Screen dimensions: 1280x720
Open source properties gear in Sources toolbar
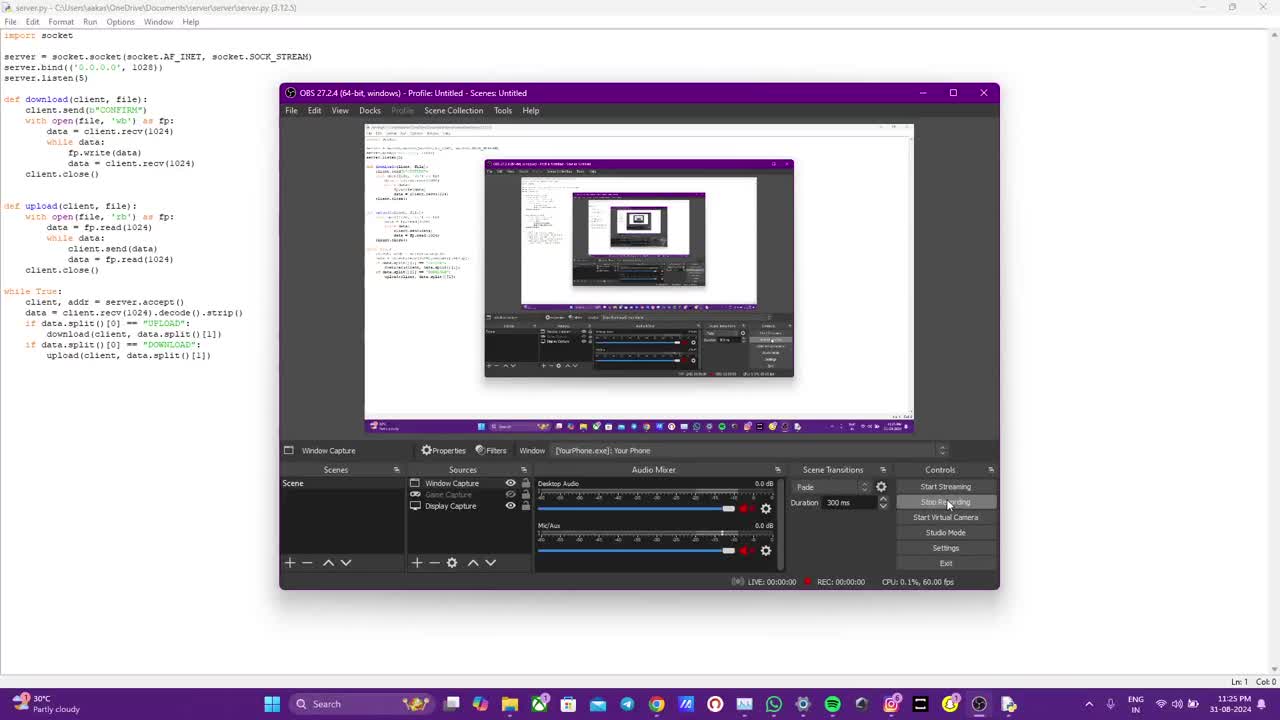click(x=452, y=563)
